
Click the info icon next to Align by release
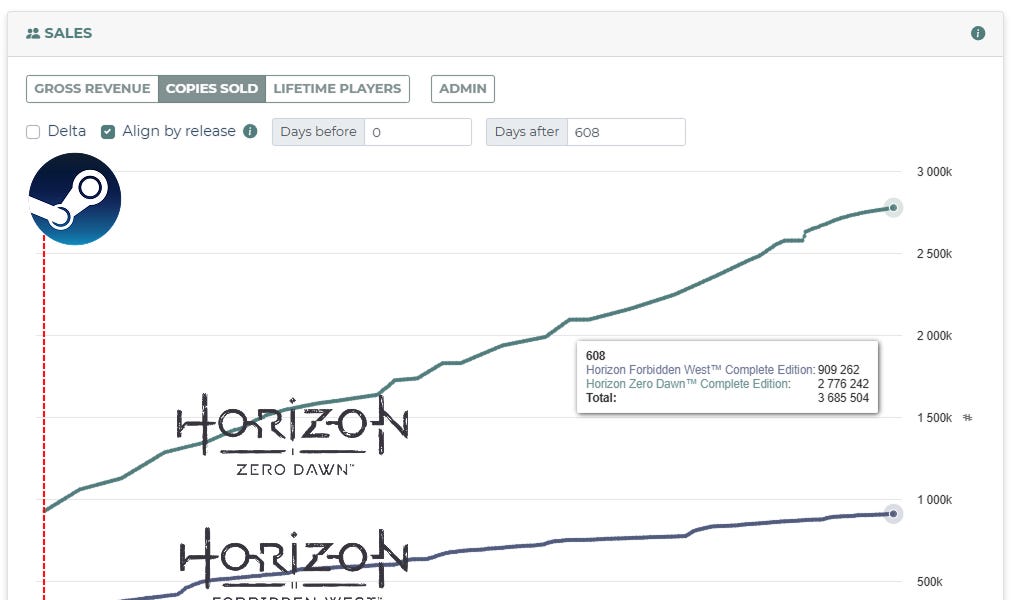250,131
